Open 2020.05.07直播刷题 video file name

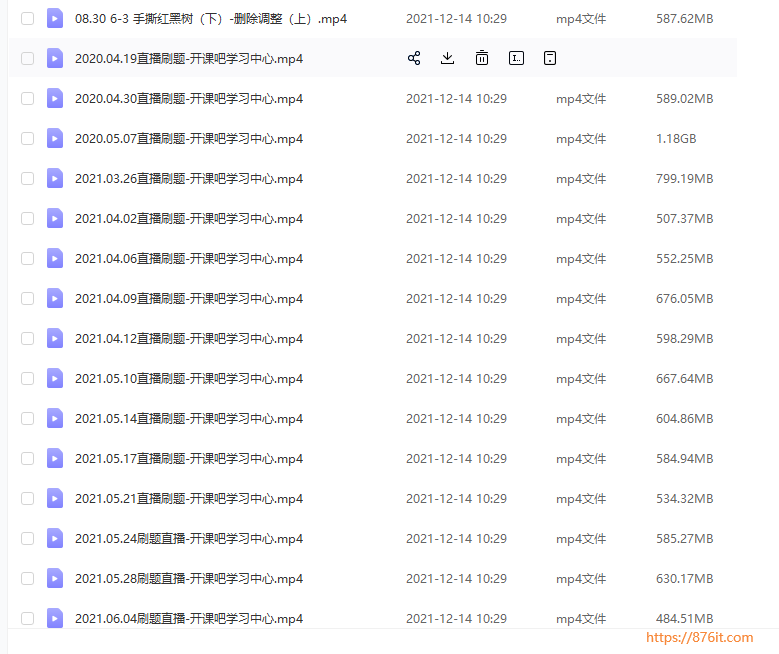click(189, 139)
